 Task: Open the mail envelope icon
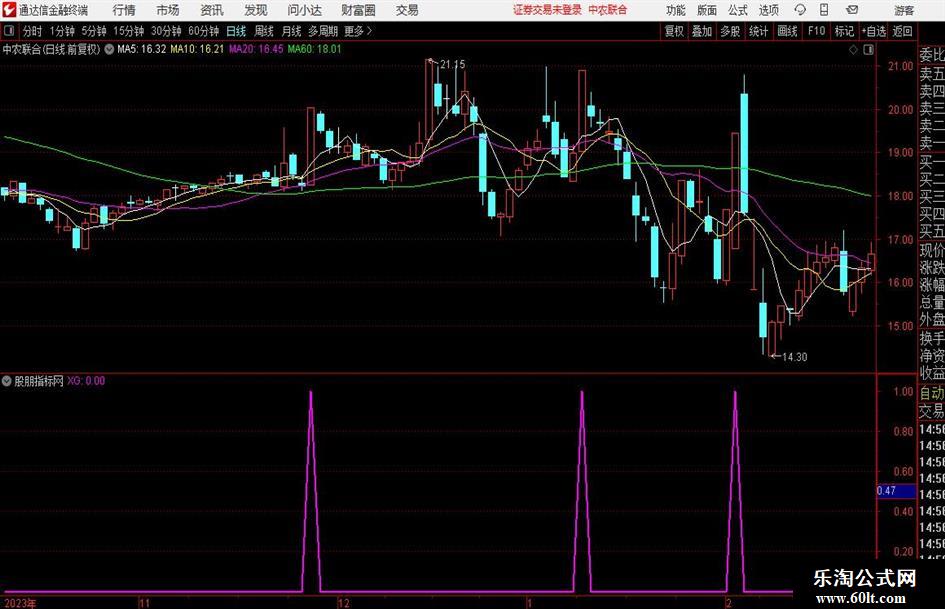pos(852,10)
